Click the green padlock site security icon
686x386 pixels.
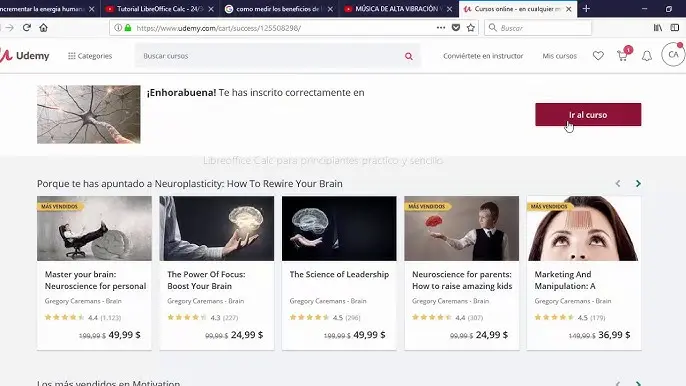(128, 28)
